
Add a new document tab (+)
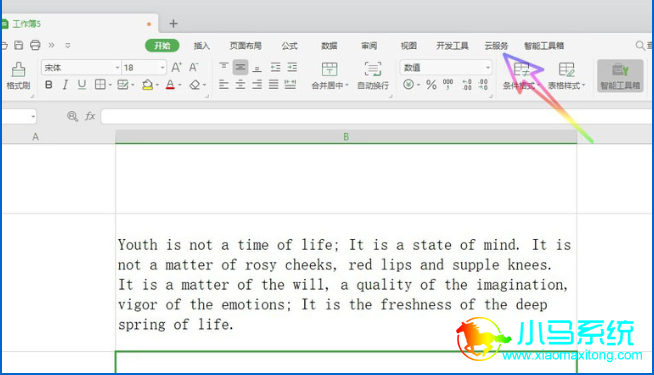174,24
